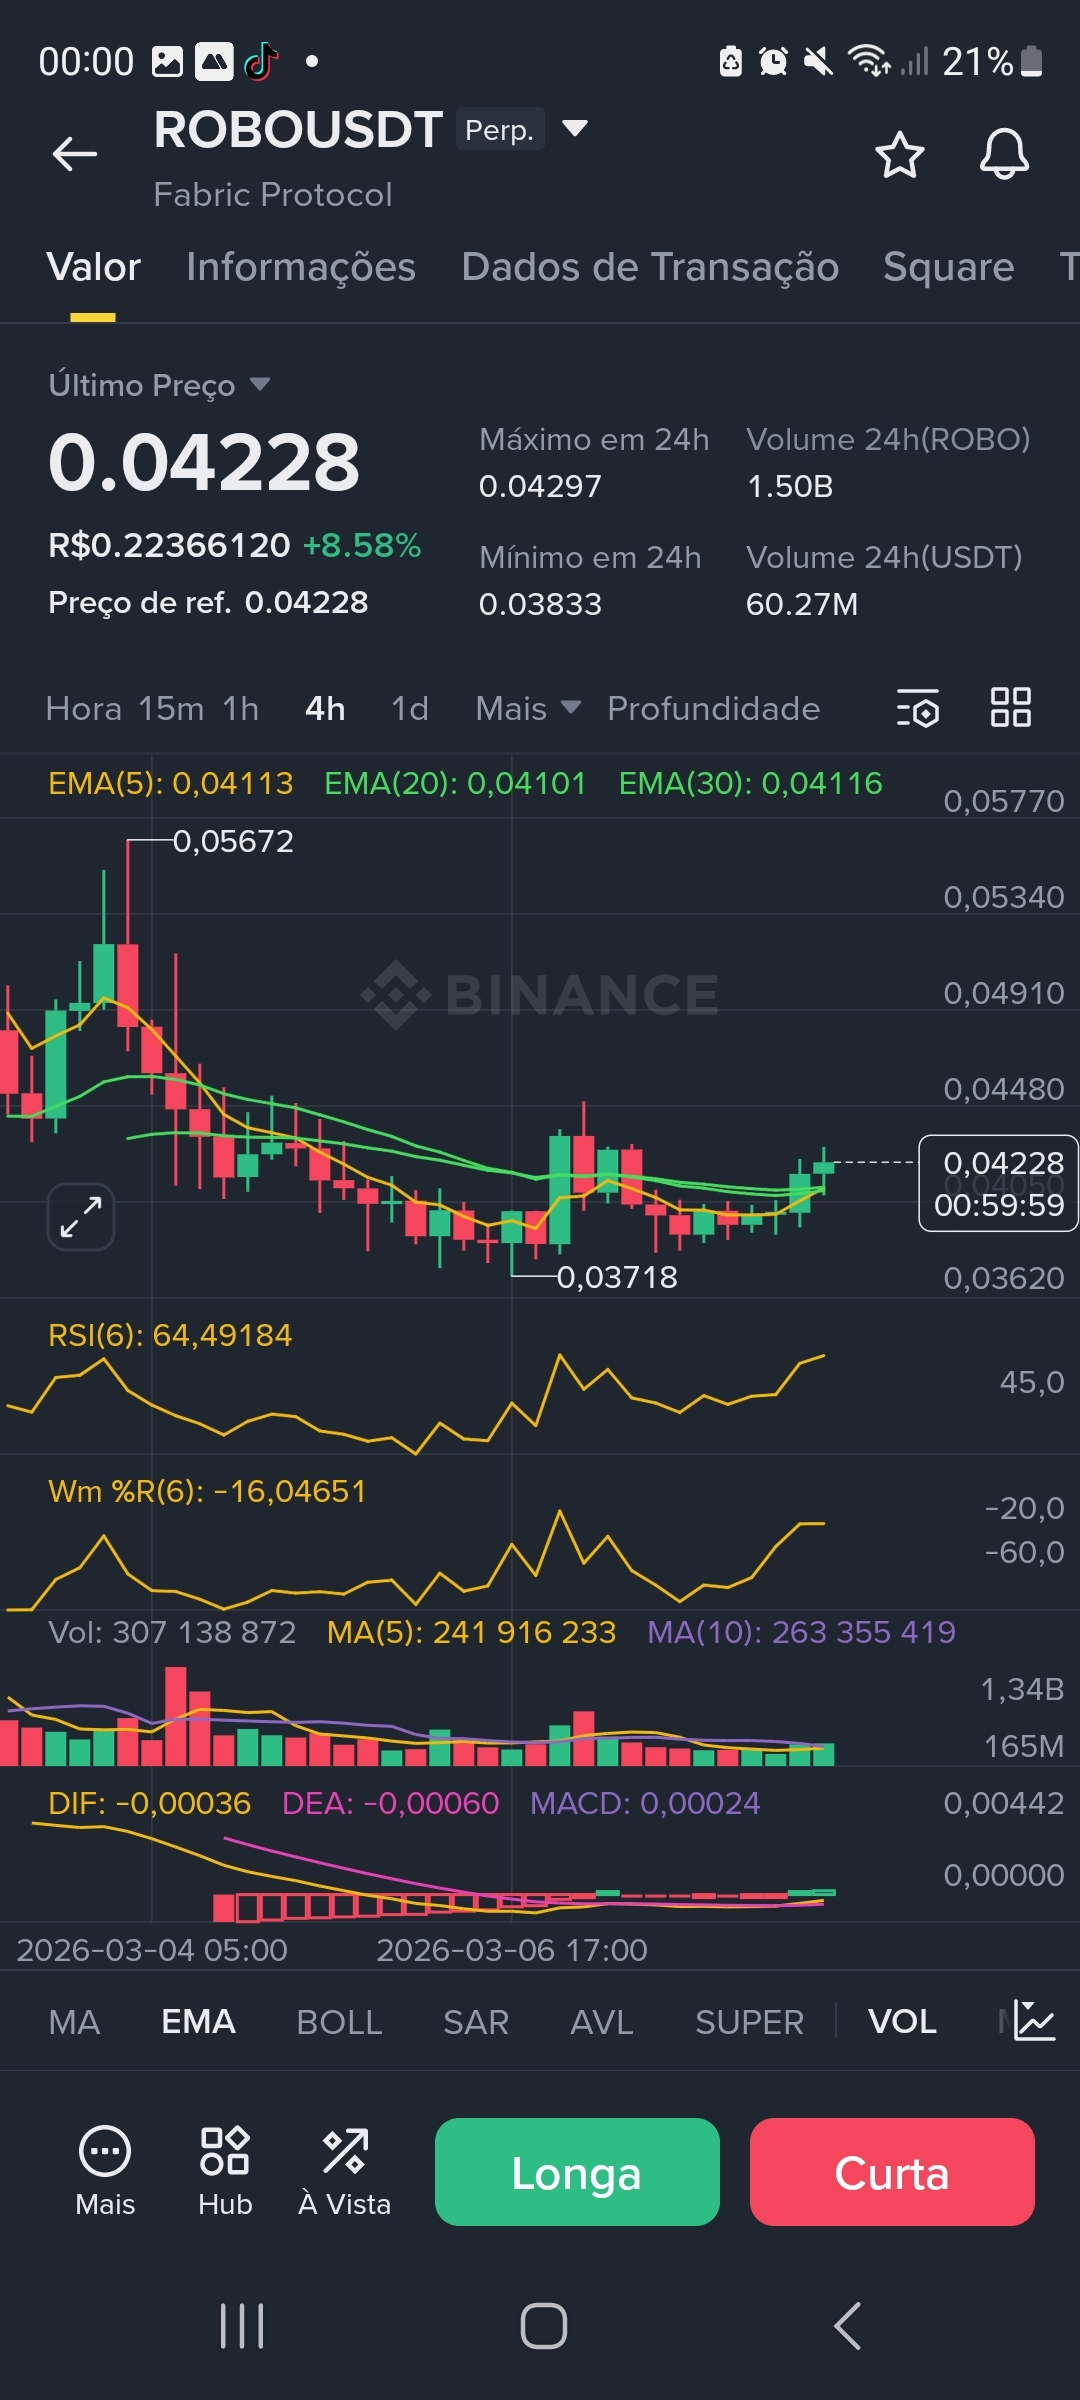Tap the Máximo em 24h value 0.04297

click(540, 486)
